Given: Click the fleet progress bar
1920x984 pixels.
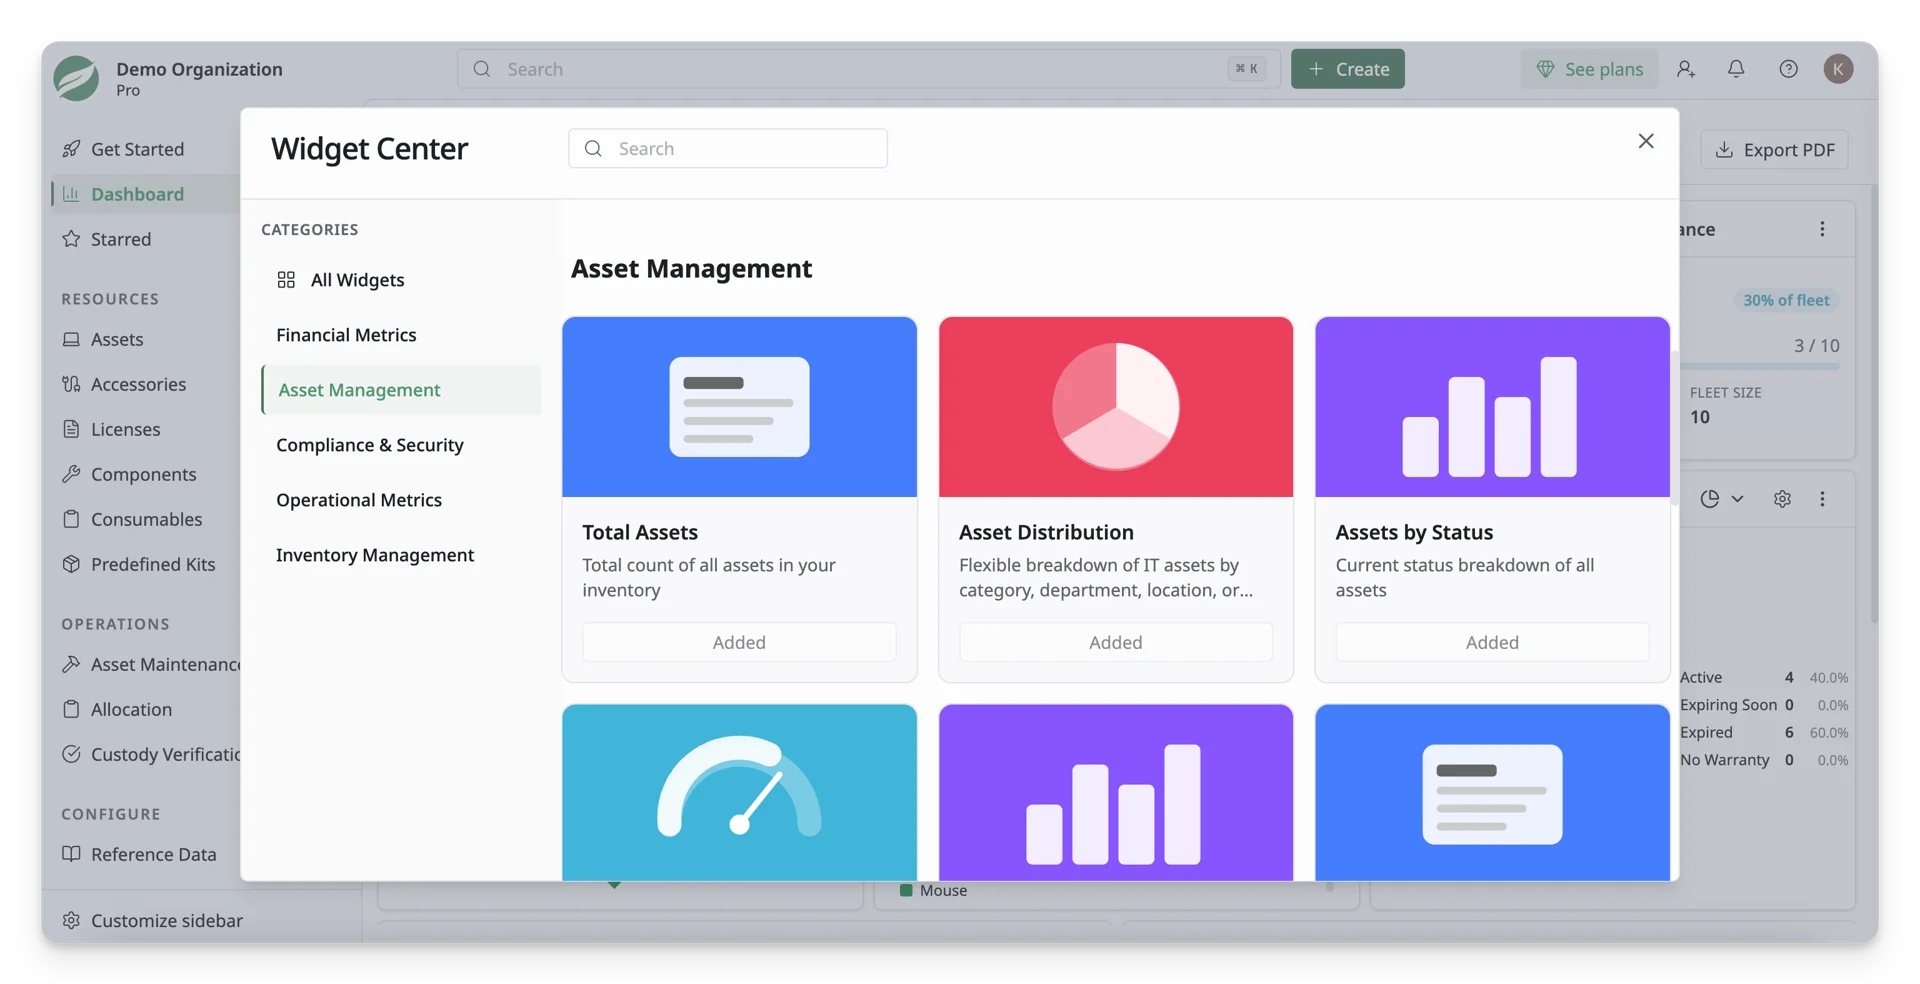Looking at the screenshot, I should coord(1760,367).
